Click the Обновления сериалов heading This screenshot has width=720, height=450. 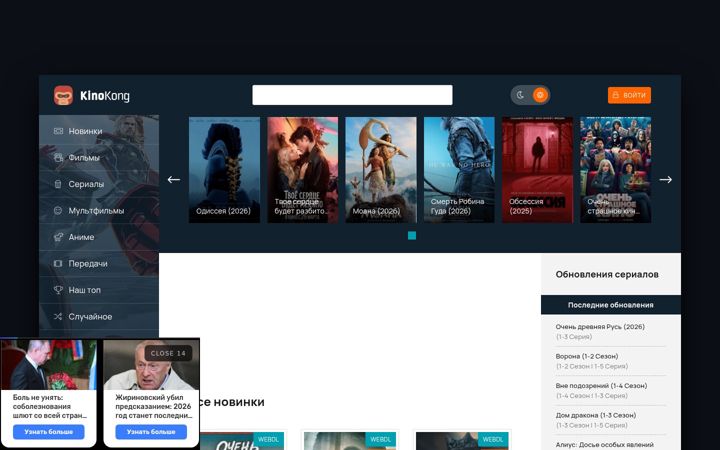coord(607,275)
